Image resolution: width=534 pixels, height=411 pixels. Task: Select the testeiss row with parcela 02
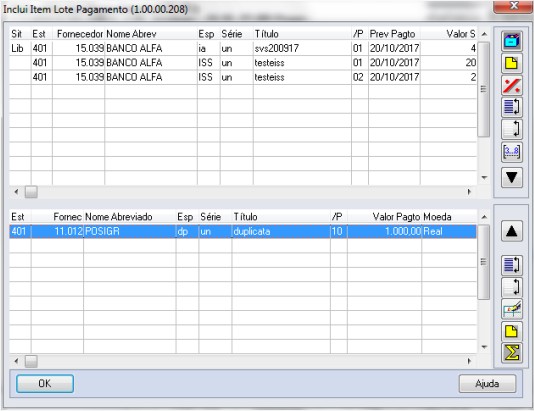point(243,77)
